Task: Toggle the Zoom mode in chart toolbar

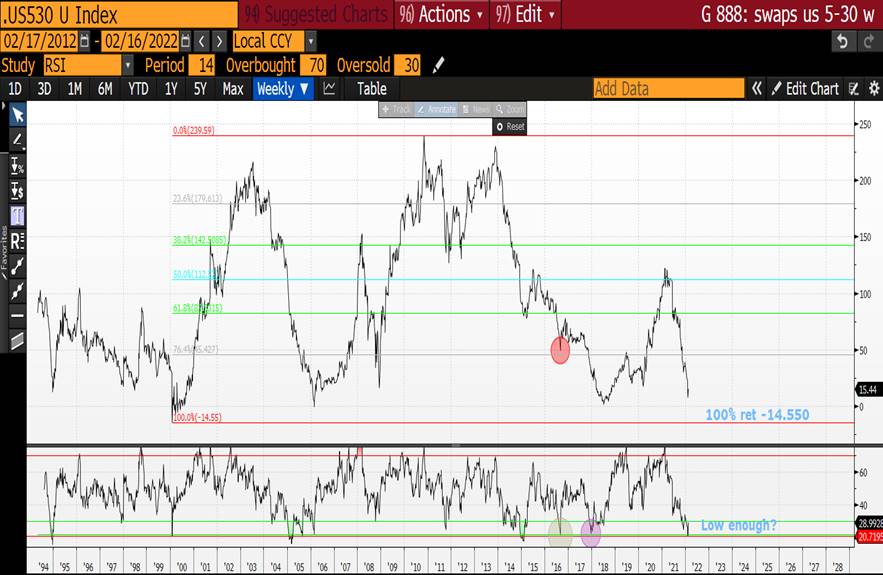Action: pos(510,109)
